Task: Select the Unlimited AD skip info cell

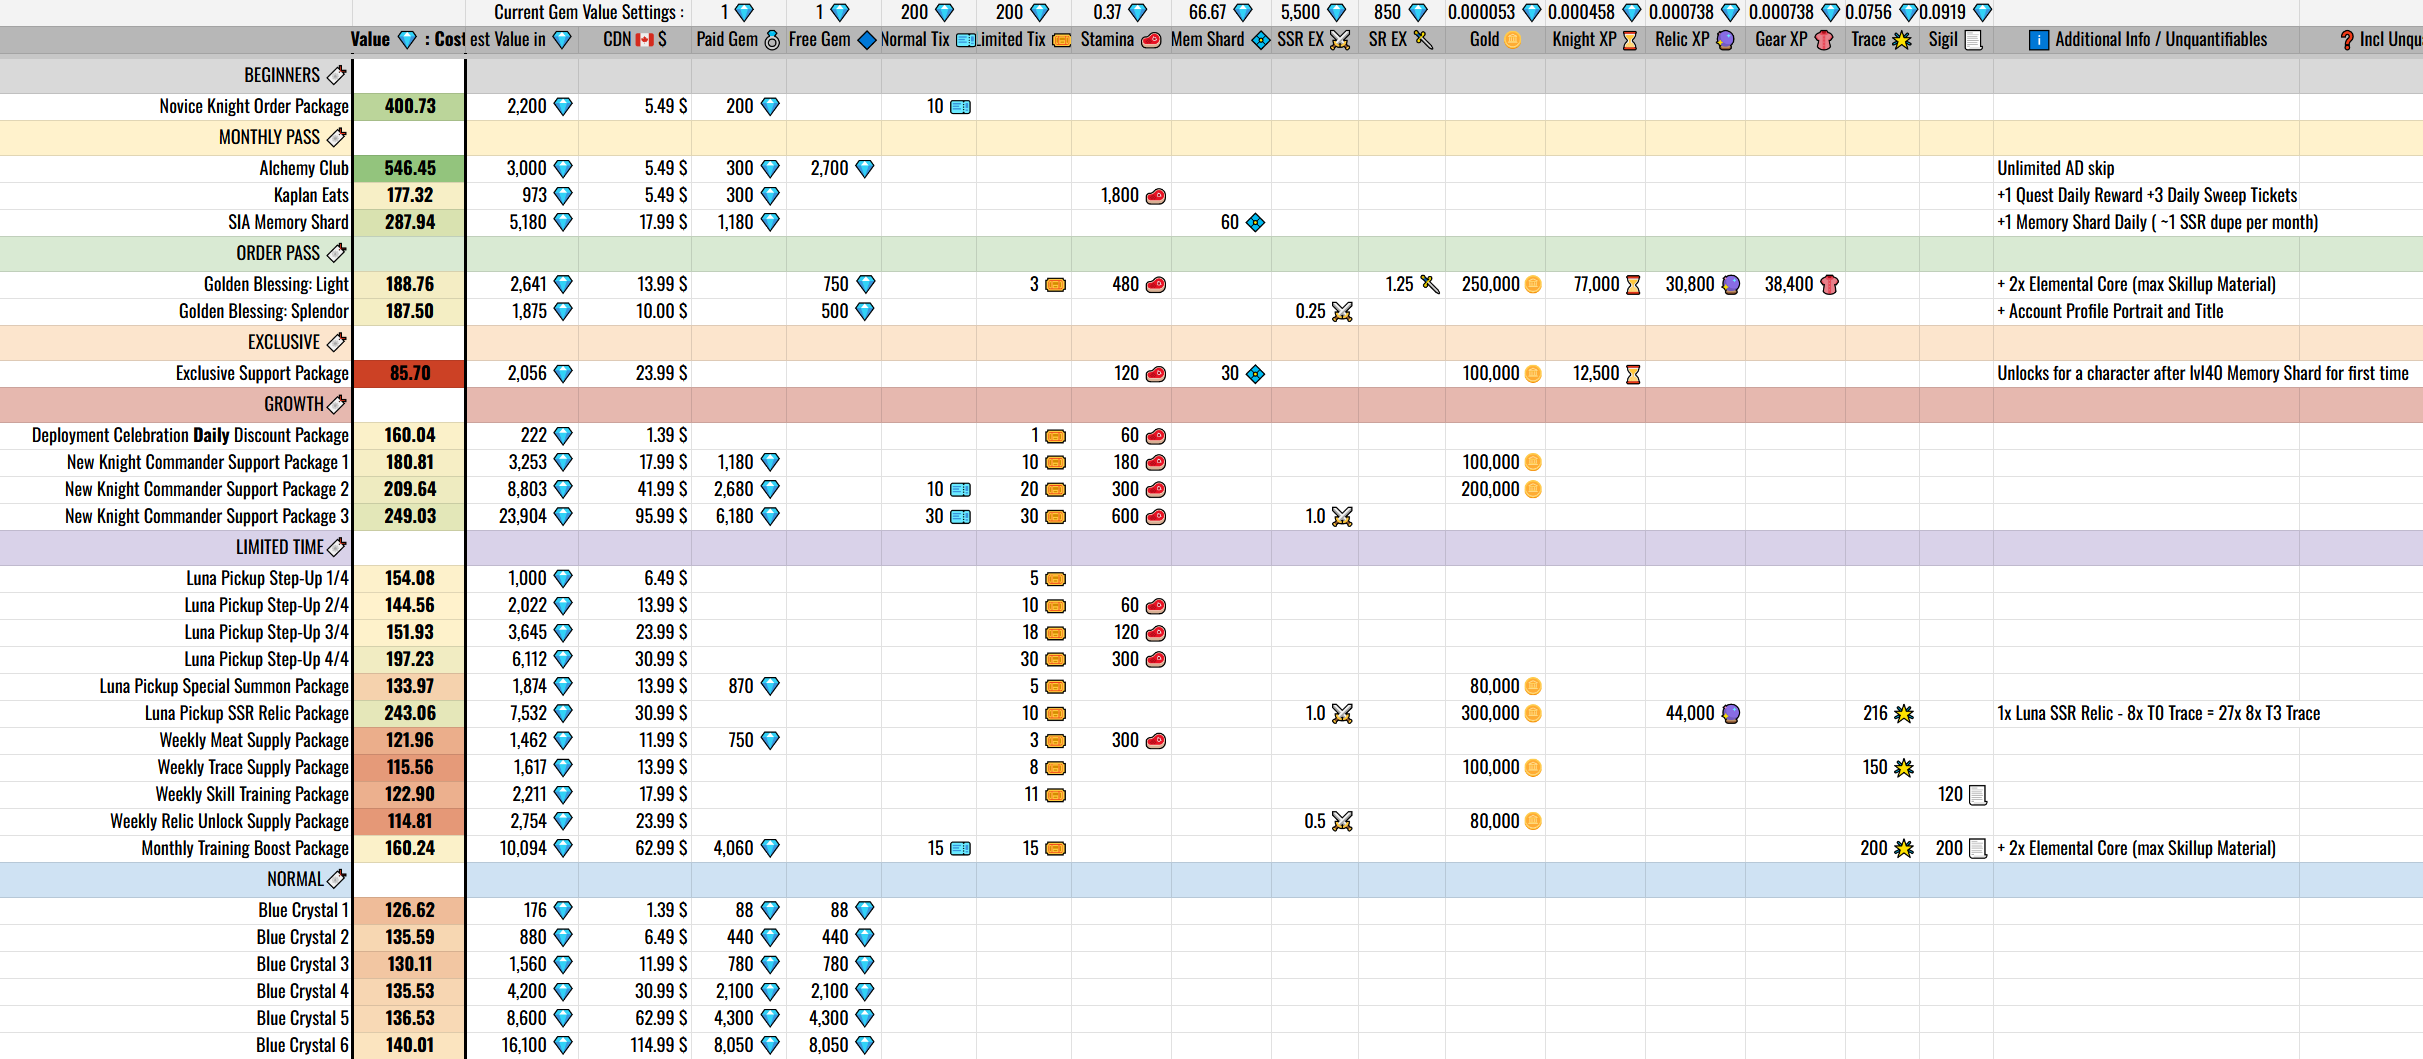Action: coord(2055,168)
